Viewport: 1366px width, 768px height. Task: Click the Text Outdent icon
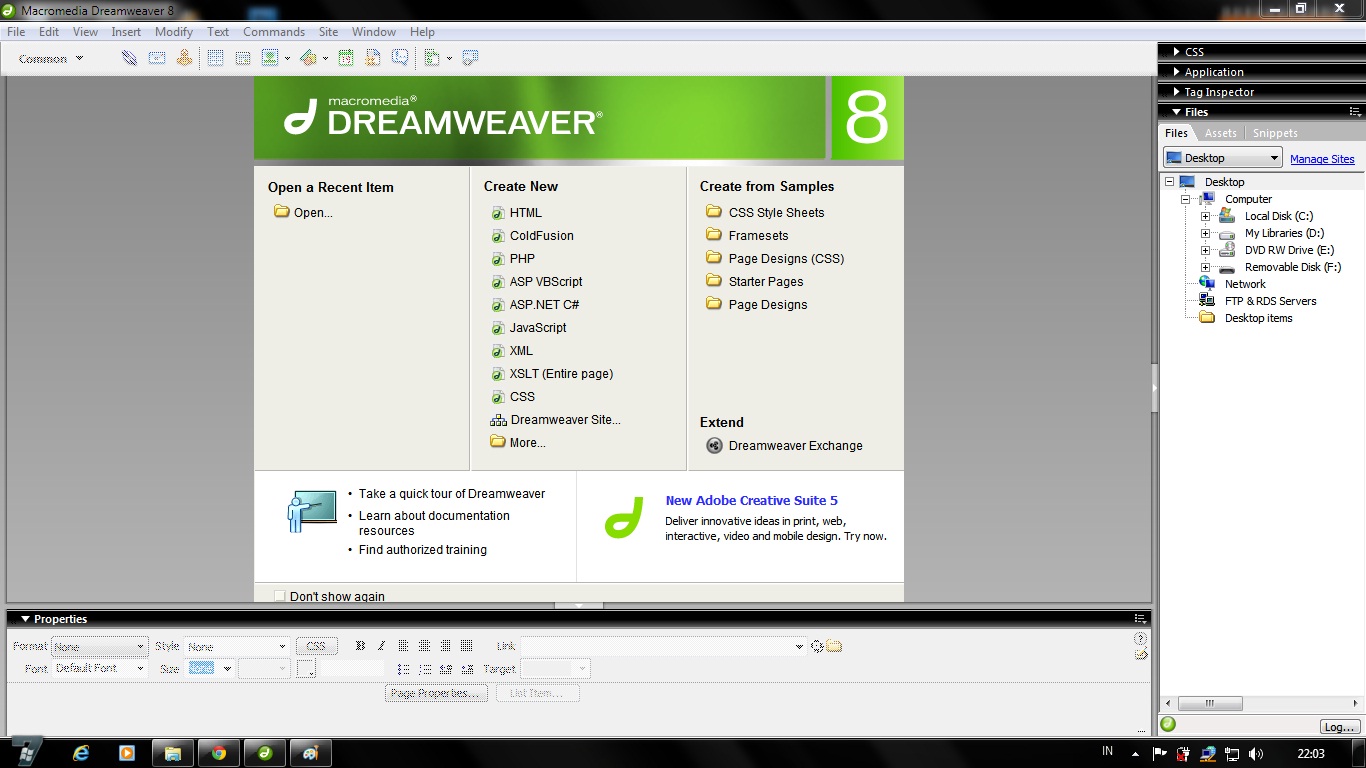(x=446, y=669)
